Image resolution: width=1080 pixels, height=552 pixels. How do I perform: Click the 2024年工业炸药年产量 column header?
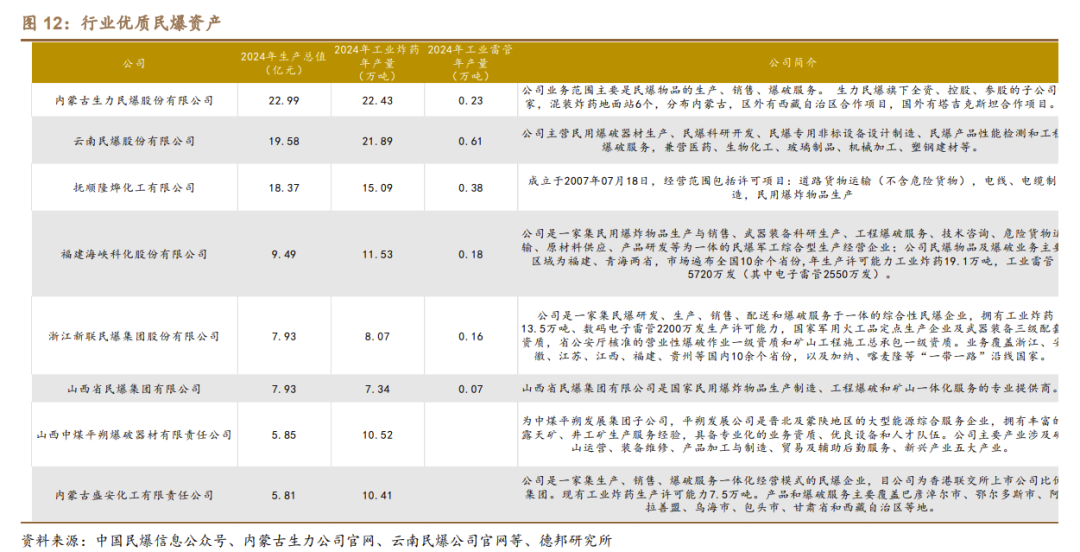point(377,63)
